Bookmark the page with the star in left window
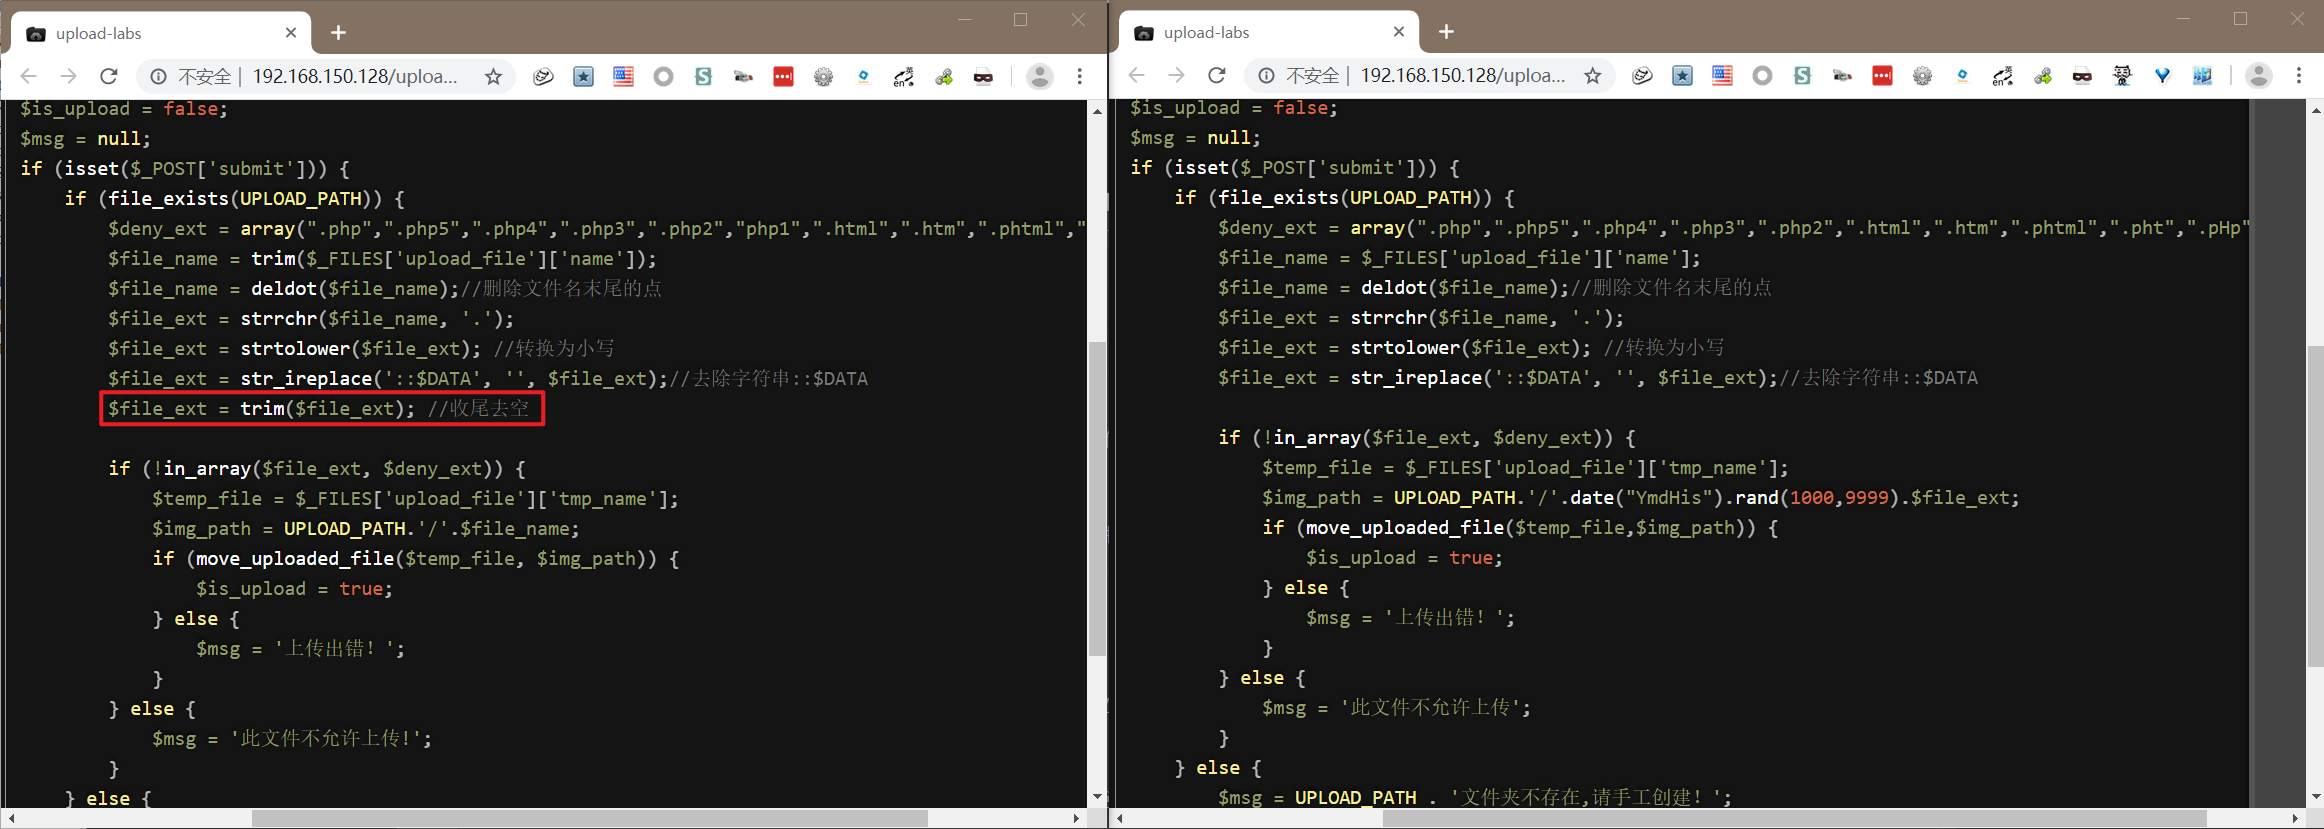This screenshot has height=829, width=2324. click(493, 76)
